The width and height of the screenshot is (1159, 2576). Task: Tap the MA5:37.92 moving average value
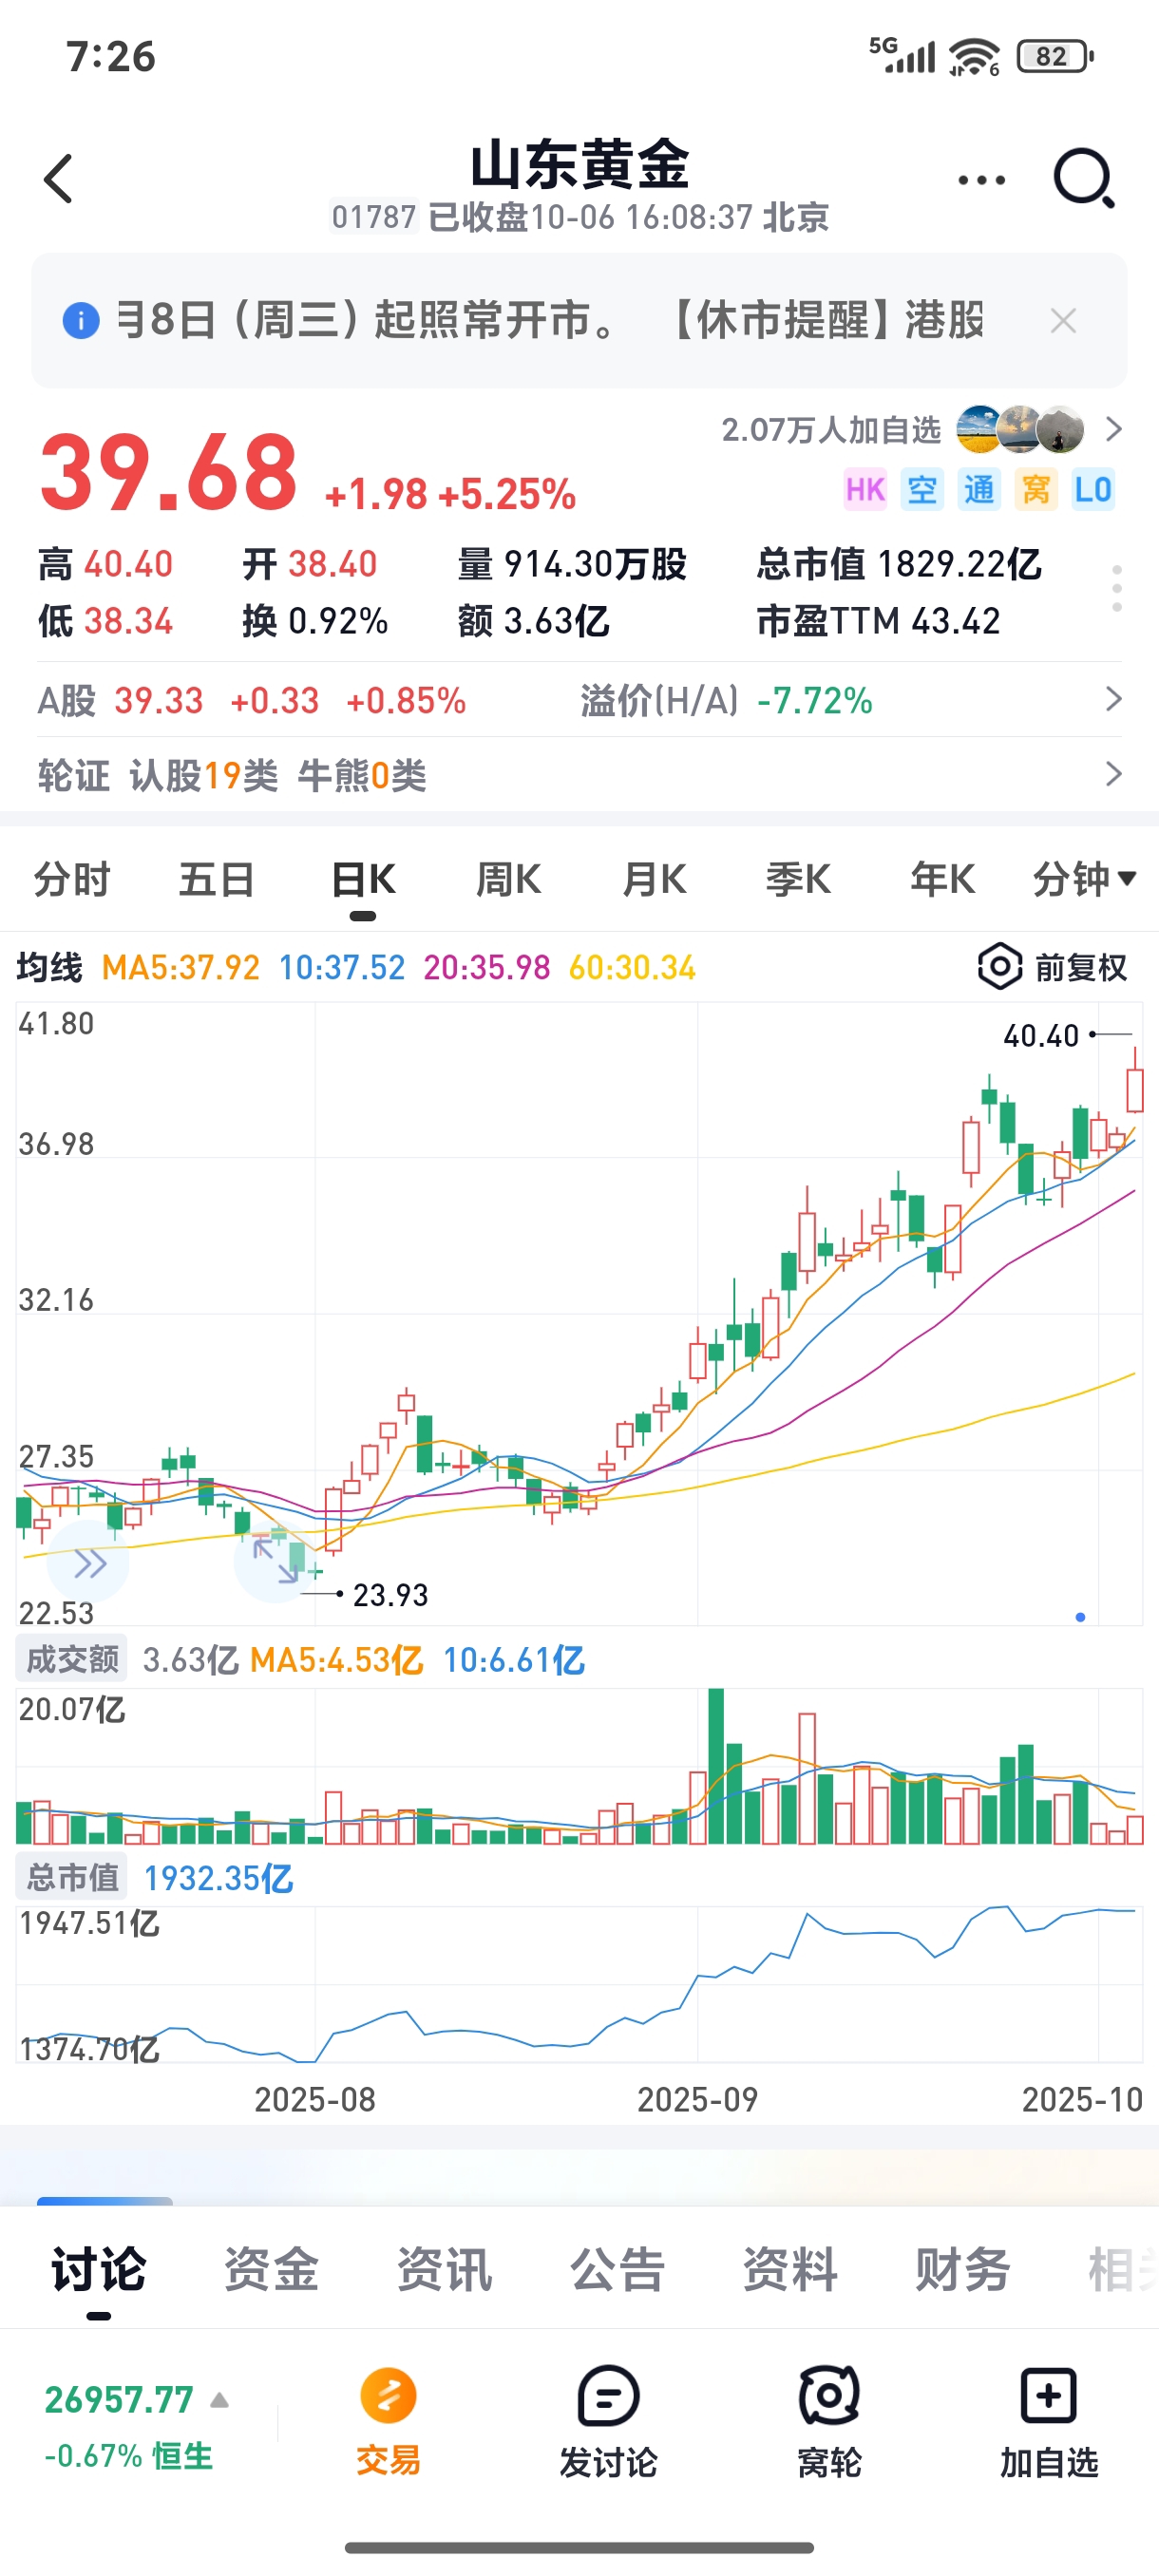181,968
